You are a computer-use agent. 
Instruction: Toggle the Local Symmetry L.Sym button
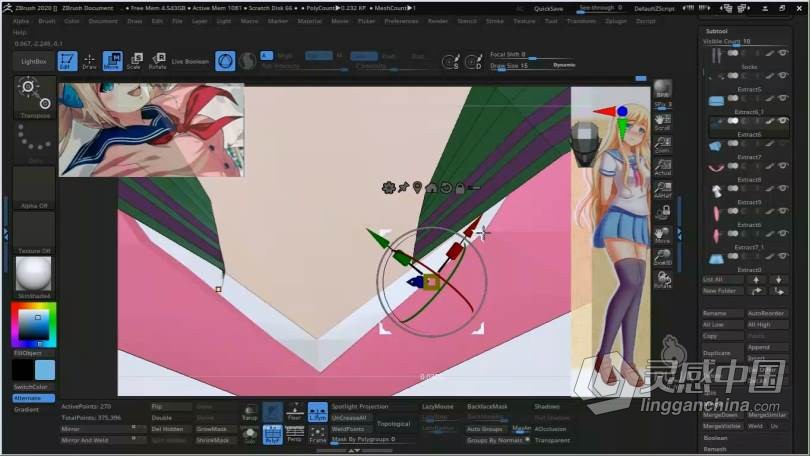[318, 412]
